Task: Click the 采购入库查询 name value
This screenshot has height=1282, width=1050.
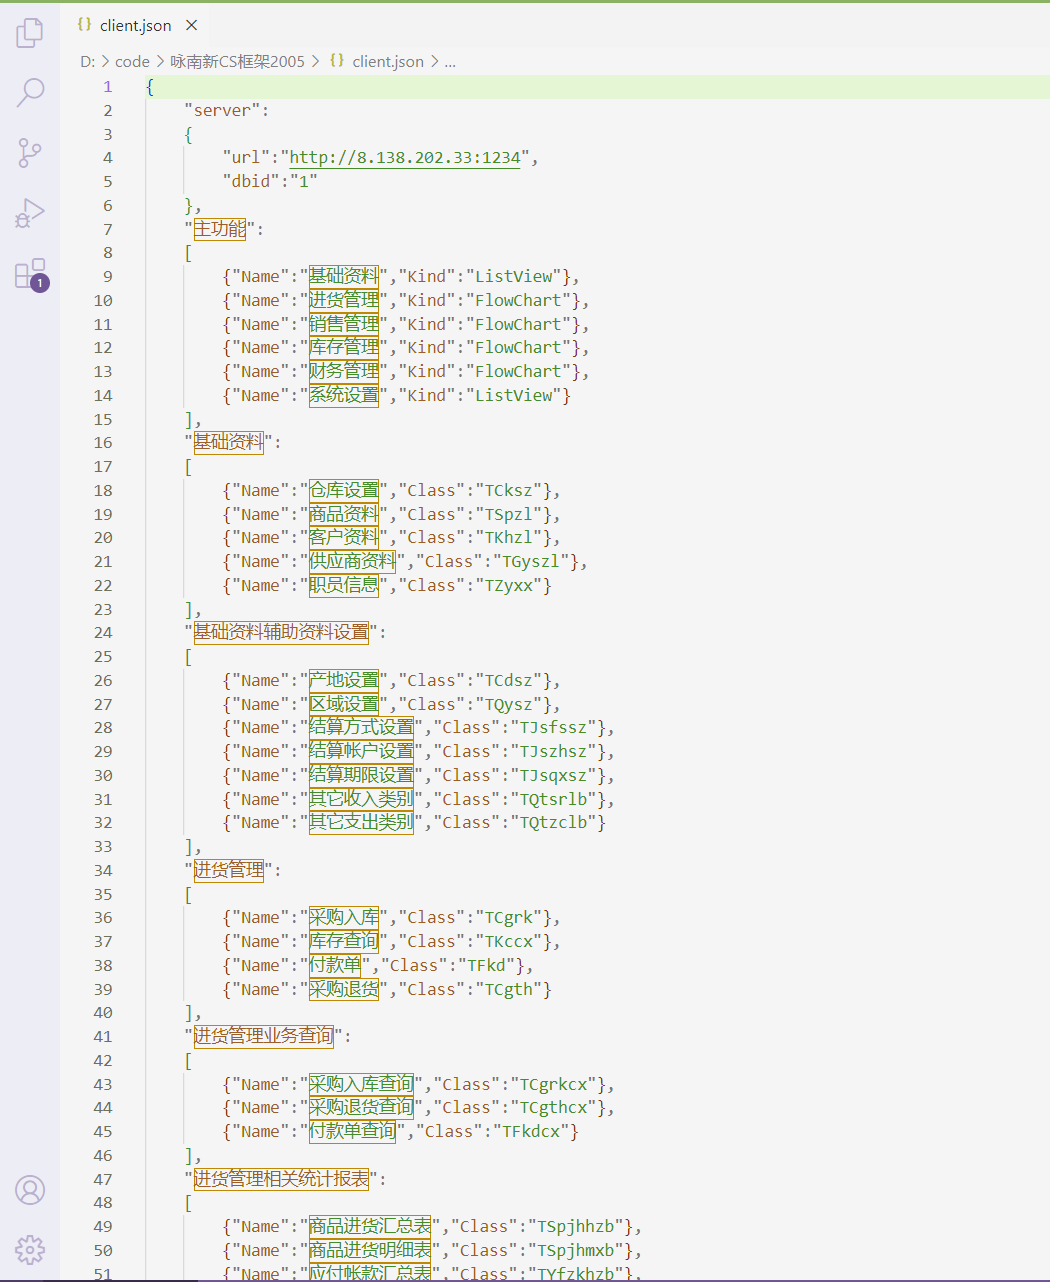Action: pyautogui.click(x=361, y=1084)
